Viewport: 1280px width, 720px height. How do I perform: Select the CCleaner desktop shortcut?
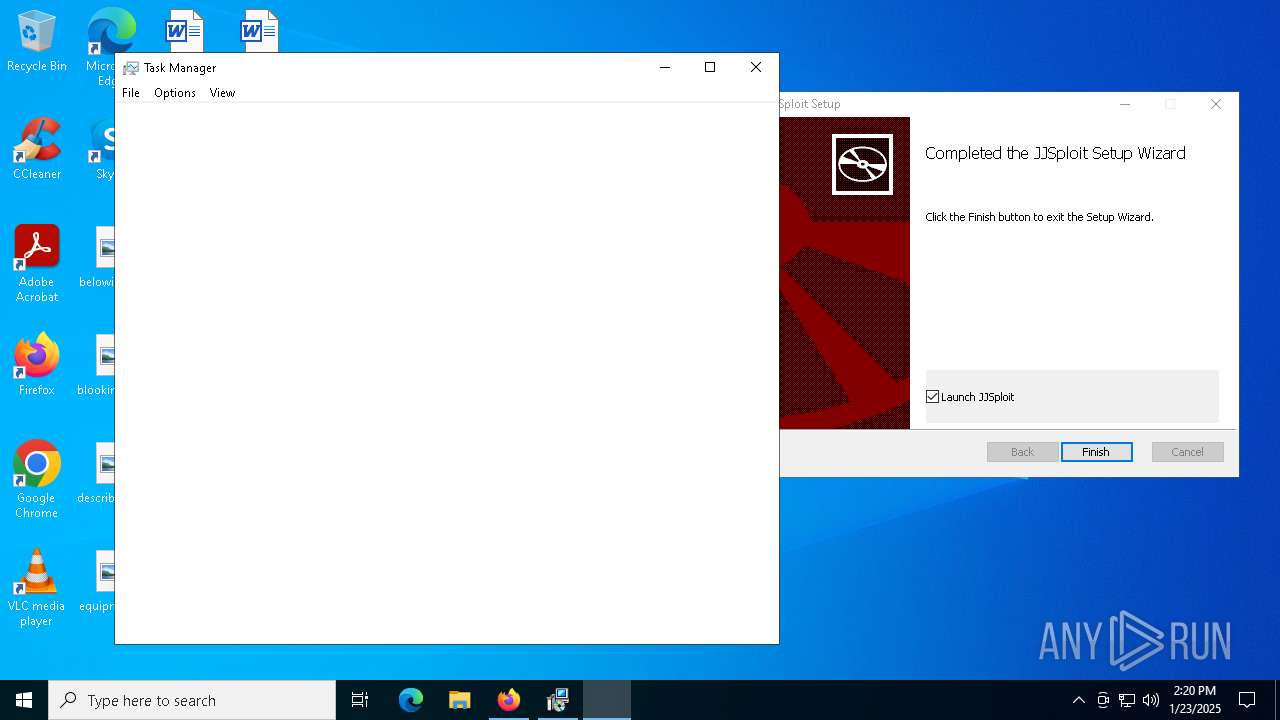pos(37,150)
